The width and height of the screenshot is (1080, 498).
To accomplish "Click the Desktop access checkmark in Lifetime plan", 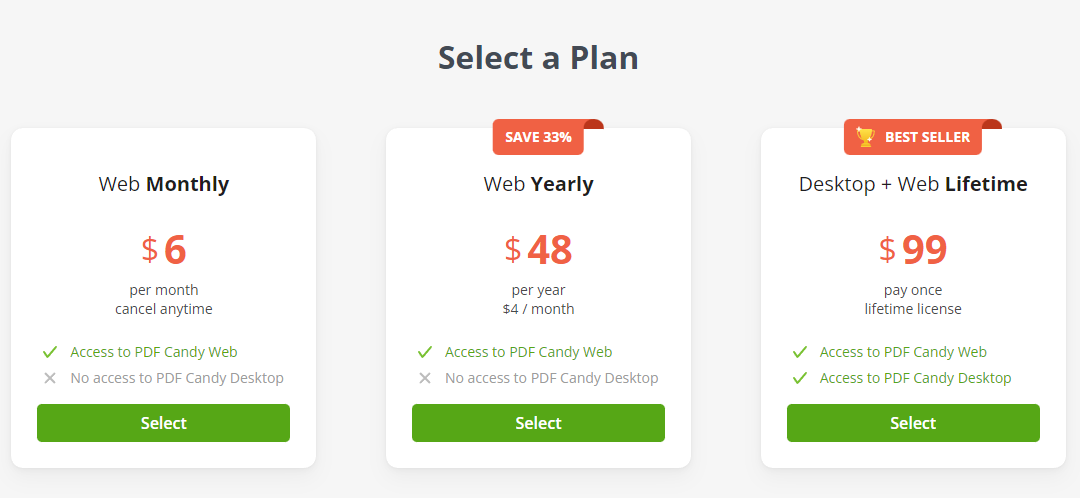I will tap(800, 378).
